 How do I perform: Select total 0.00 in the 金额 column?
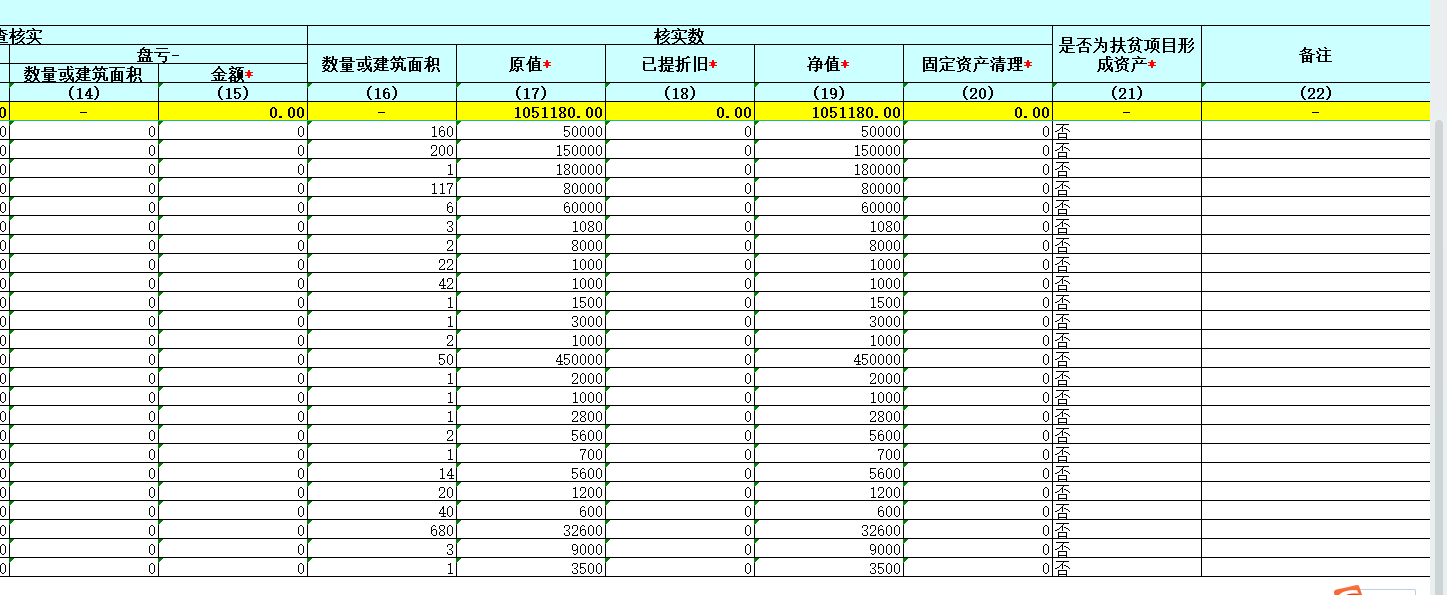(x=233, y=112)
